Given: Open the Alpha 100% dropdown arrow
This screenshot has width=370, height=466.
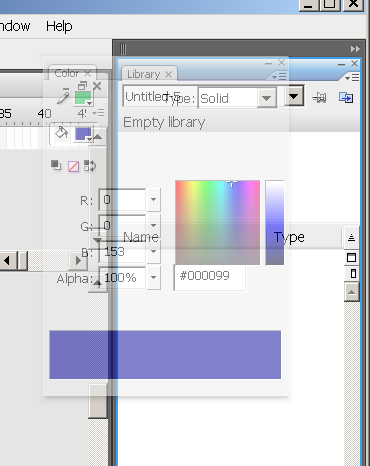Looking at the screenshot, I should [153, 277].
